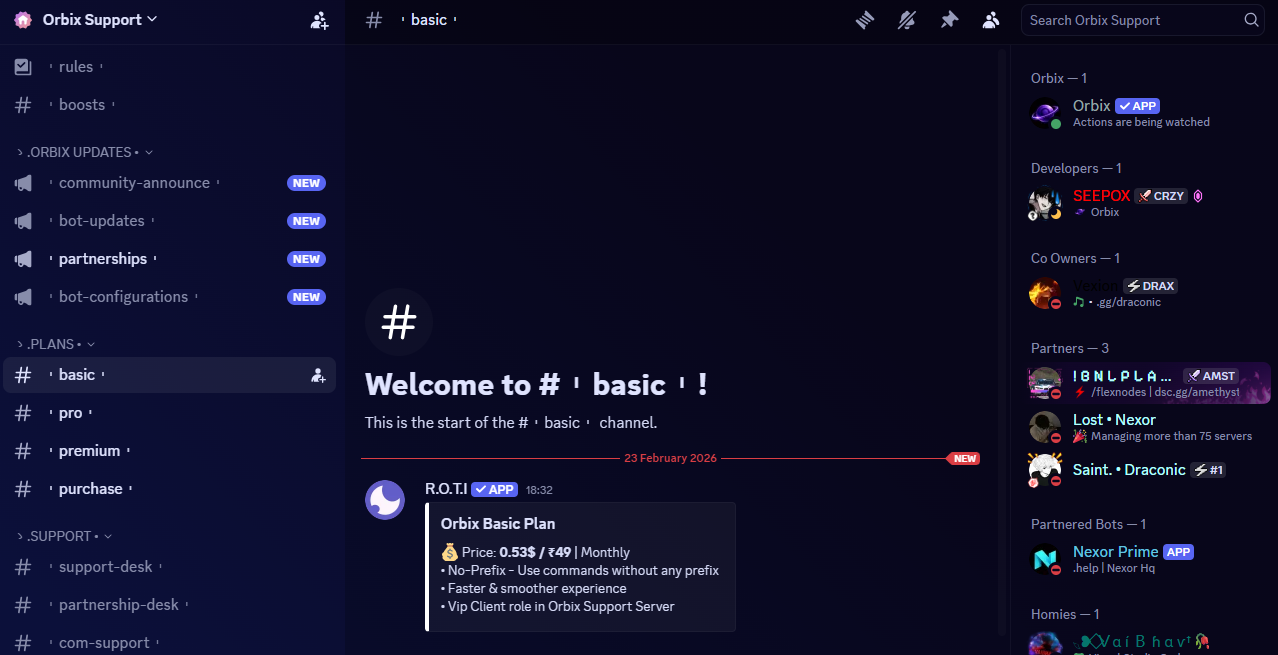1278x655 pixels.
Task: Click the Orbix planet avatar
Action: pos(1045,113)
